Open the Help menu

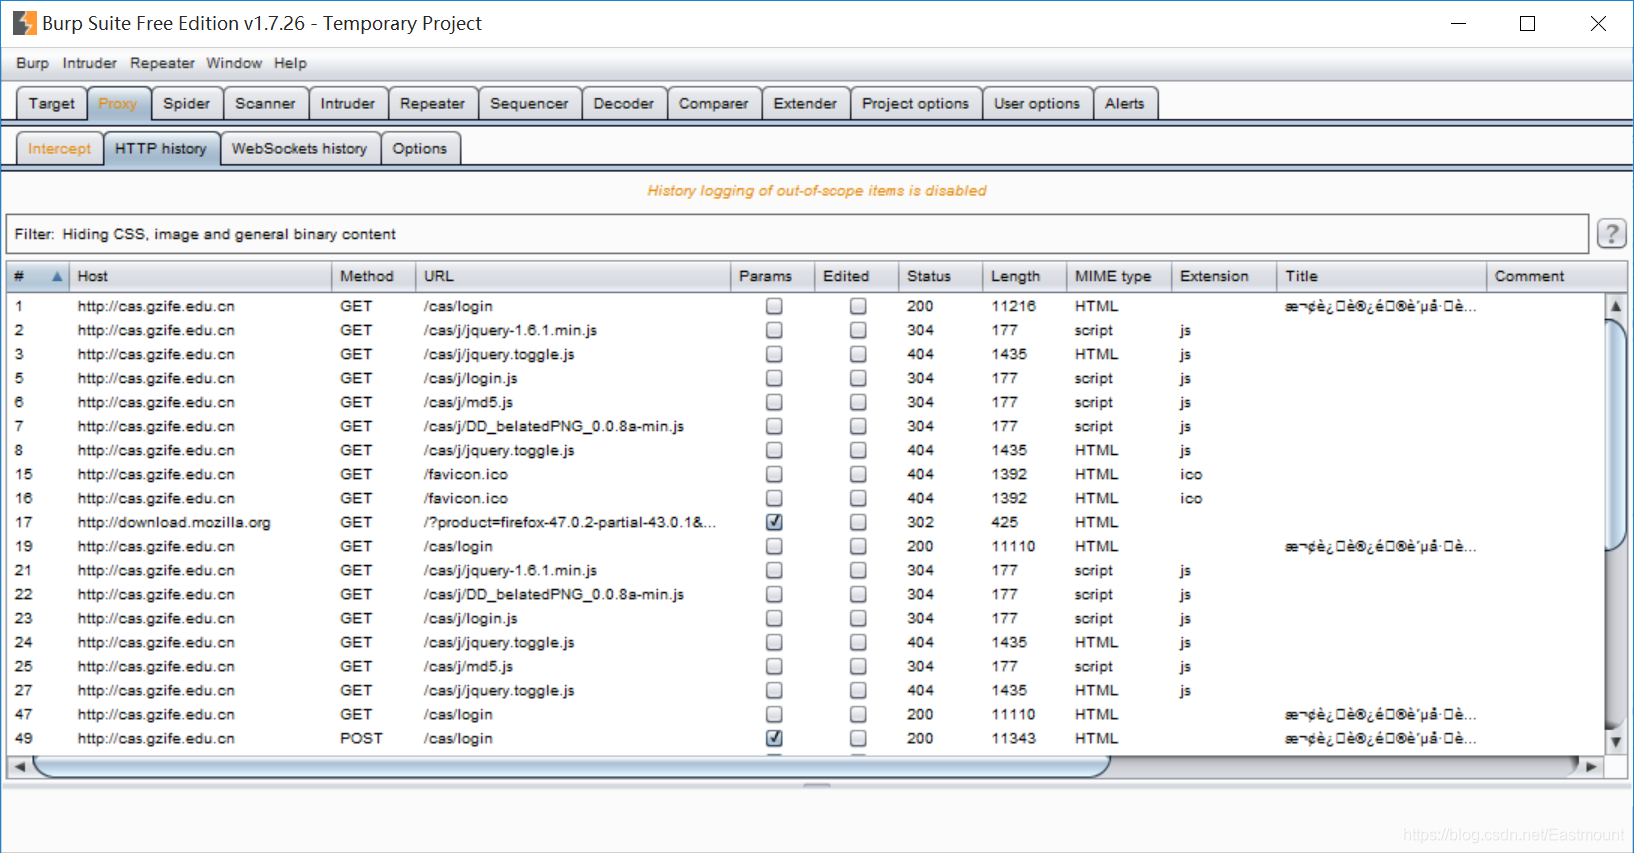[x=290, y=63]
